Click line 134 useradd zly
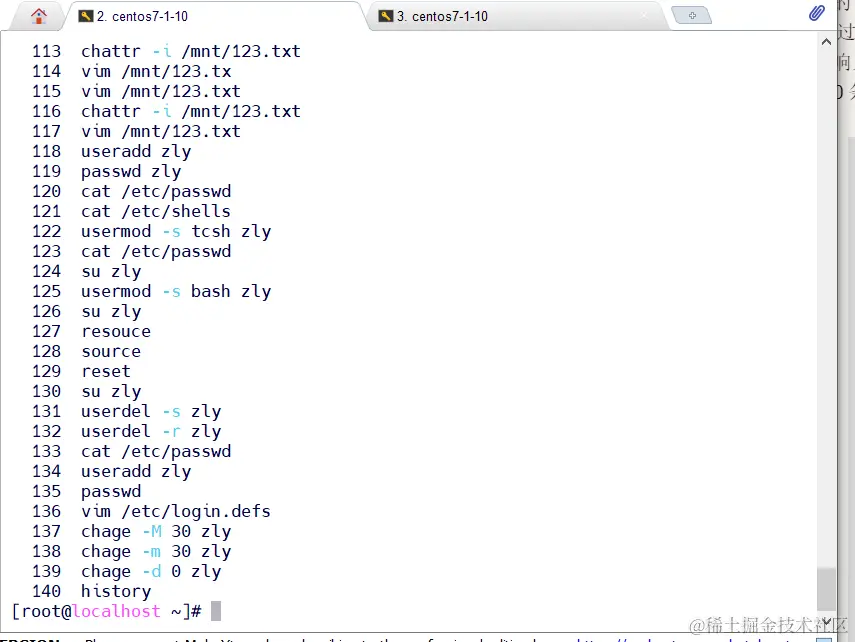 [x=112, y=471]
